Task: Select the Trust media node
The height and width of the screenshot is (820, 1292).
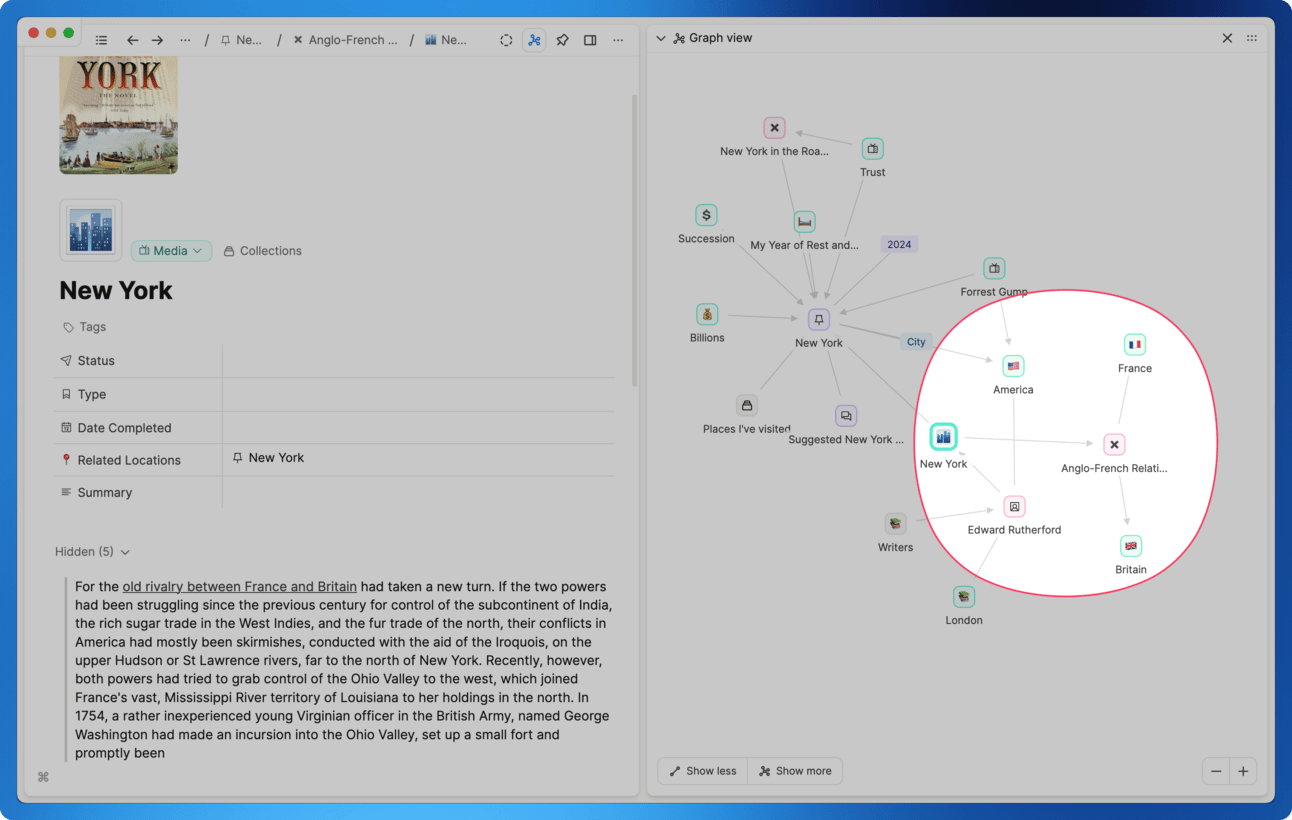Action: (x=873, y=149)
